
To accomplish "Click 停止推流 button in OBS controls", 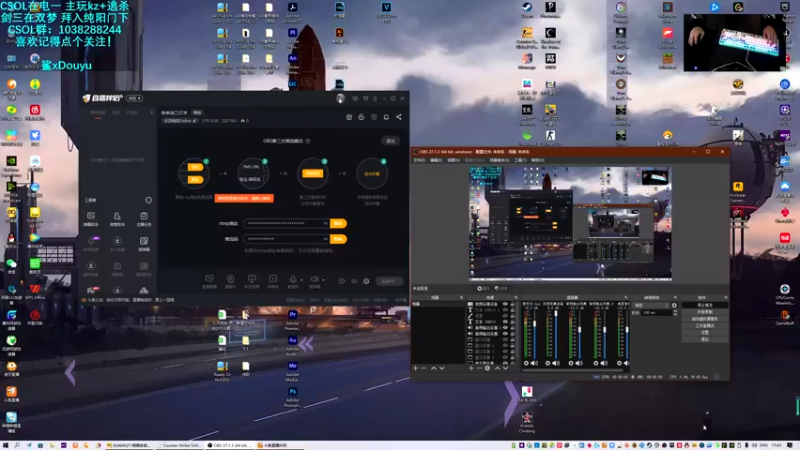I will point(705,305).
